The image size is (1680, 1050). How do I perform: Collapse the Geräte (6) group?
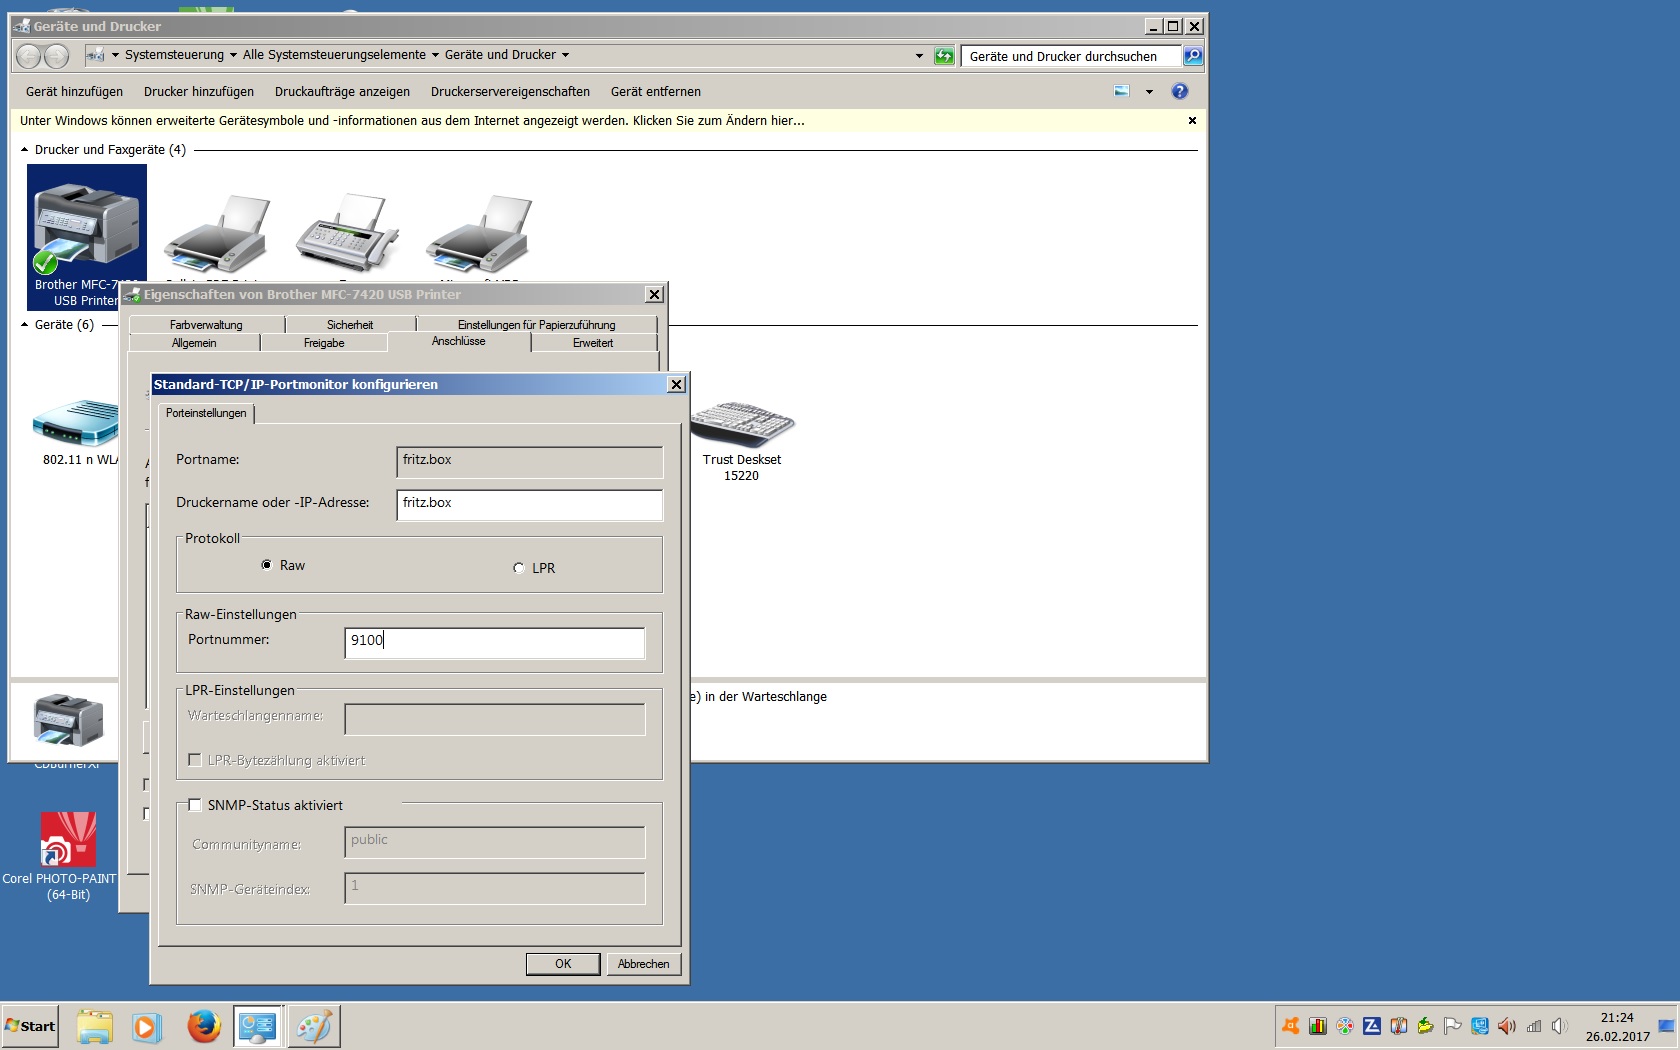(25, 324)
